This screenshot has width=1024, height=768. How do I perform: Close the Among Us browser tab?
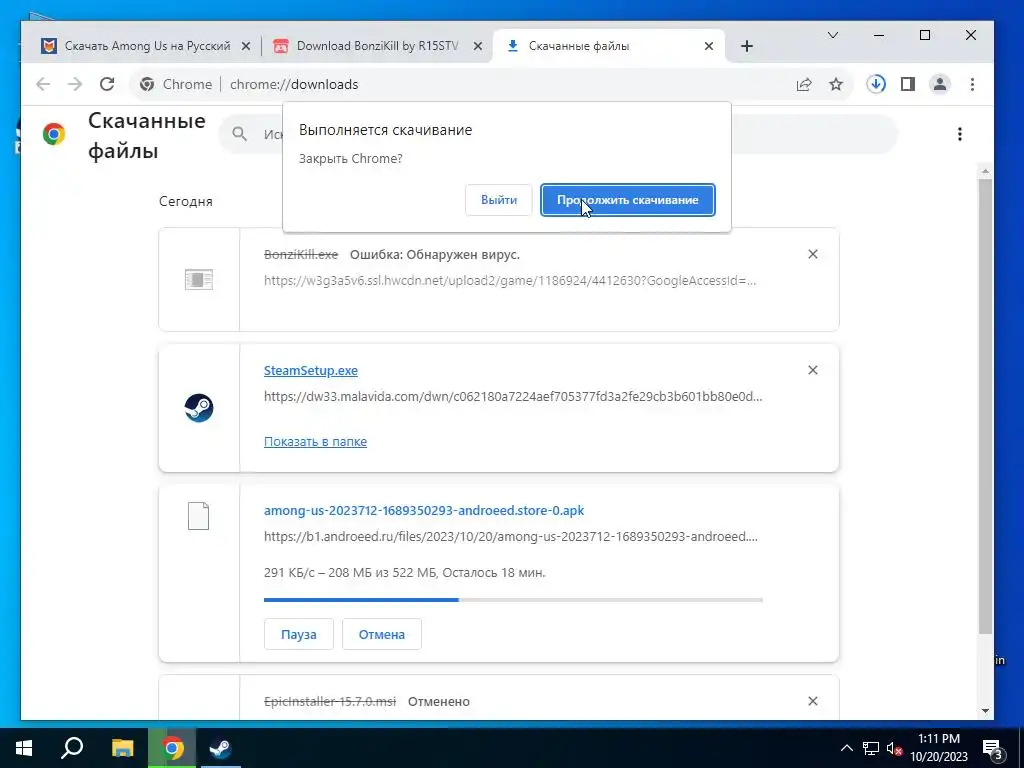[246, 46]
